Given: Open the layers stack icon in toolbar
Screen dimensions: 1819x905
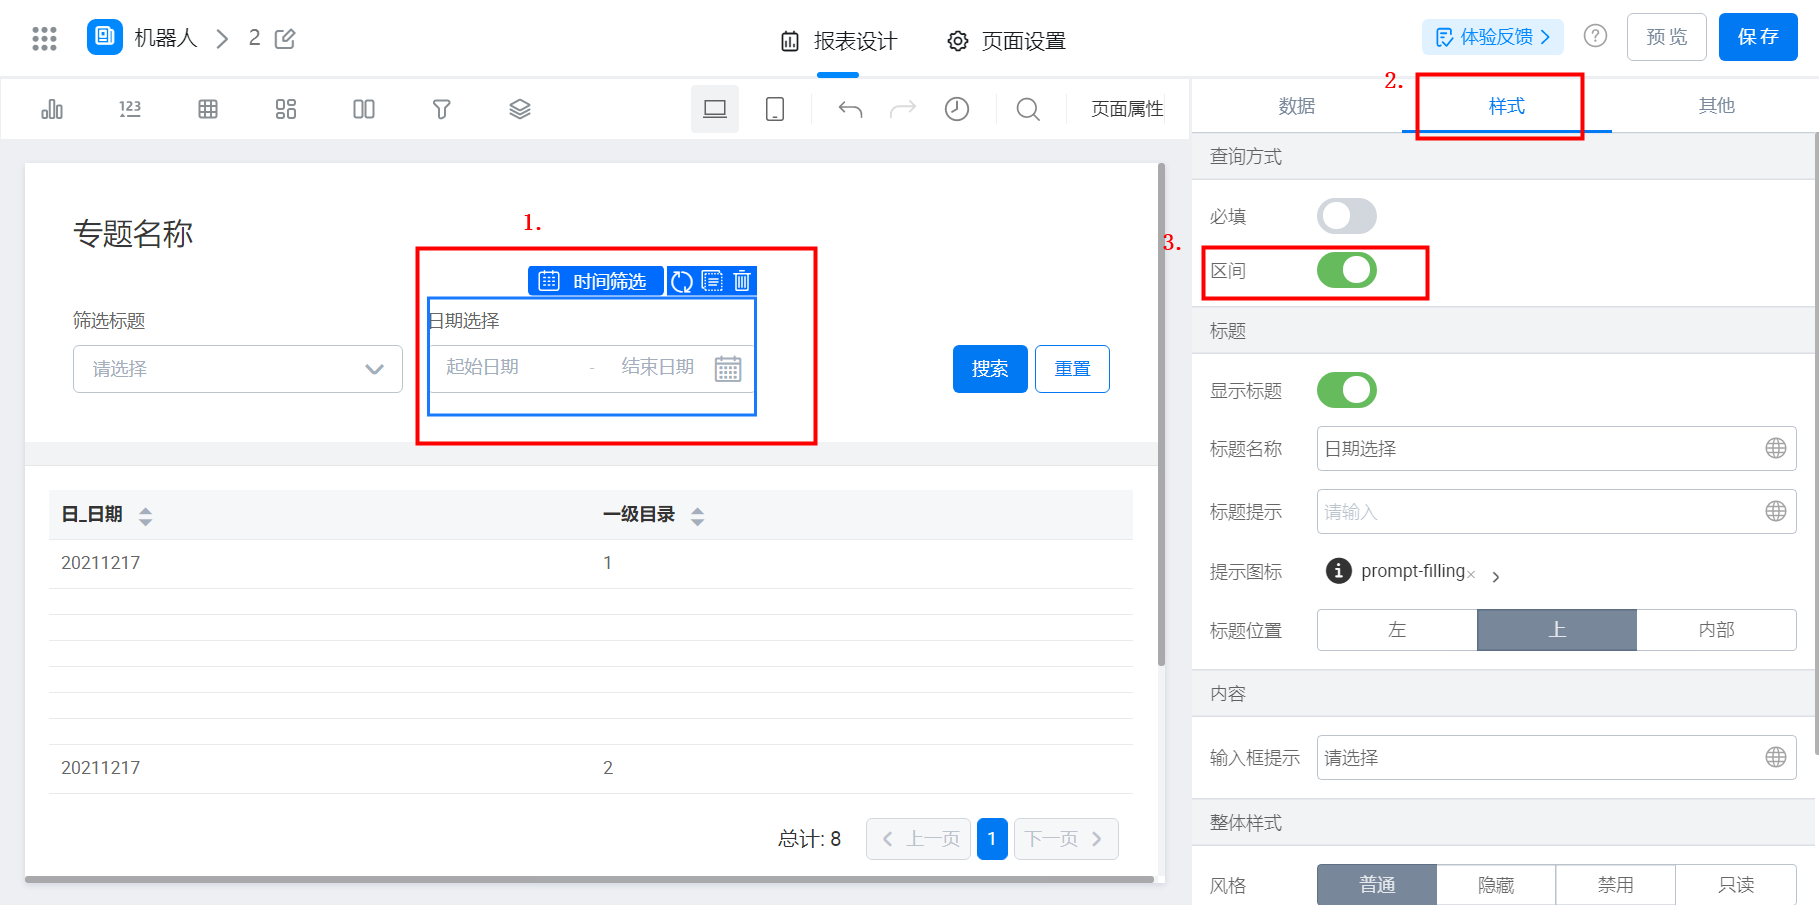Looking at the screenshot, I should (519, 109).
